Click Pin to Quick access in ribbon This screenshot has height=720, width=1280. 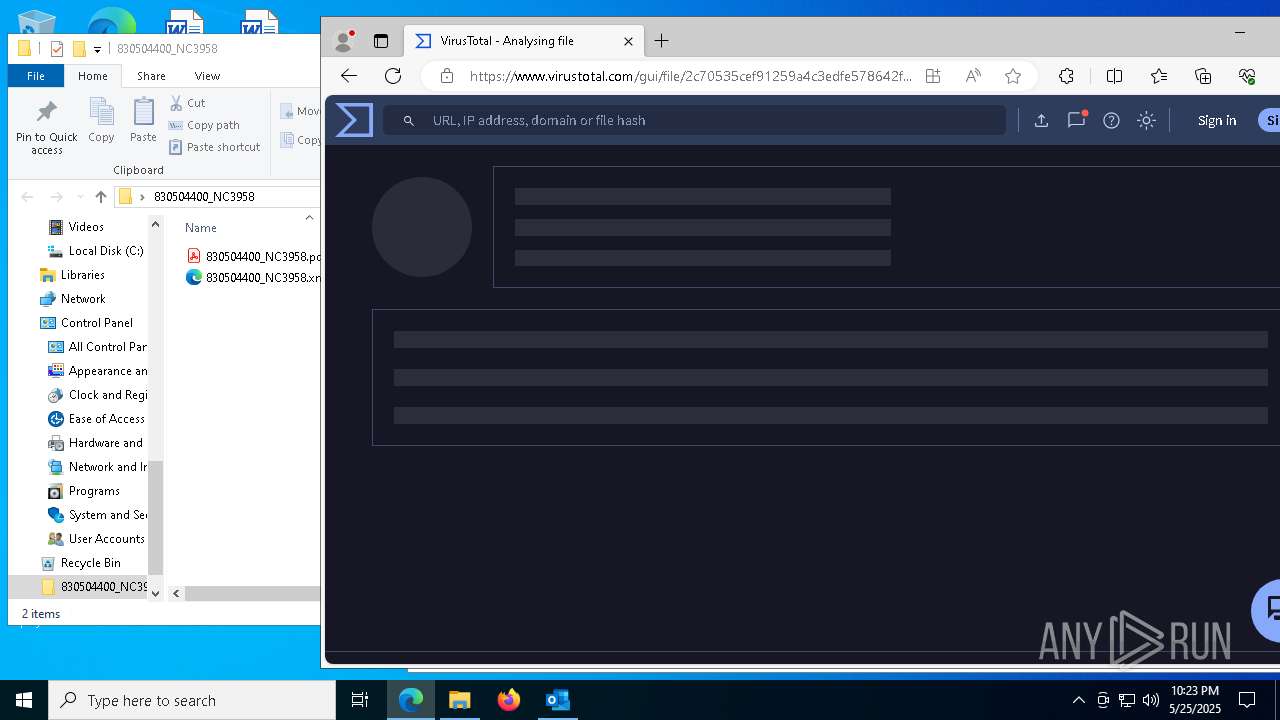[46, 126]
